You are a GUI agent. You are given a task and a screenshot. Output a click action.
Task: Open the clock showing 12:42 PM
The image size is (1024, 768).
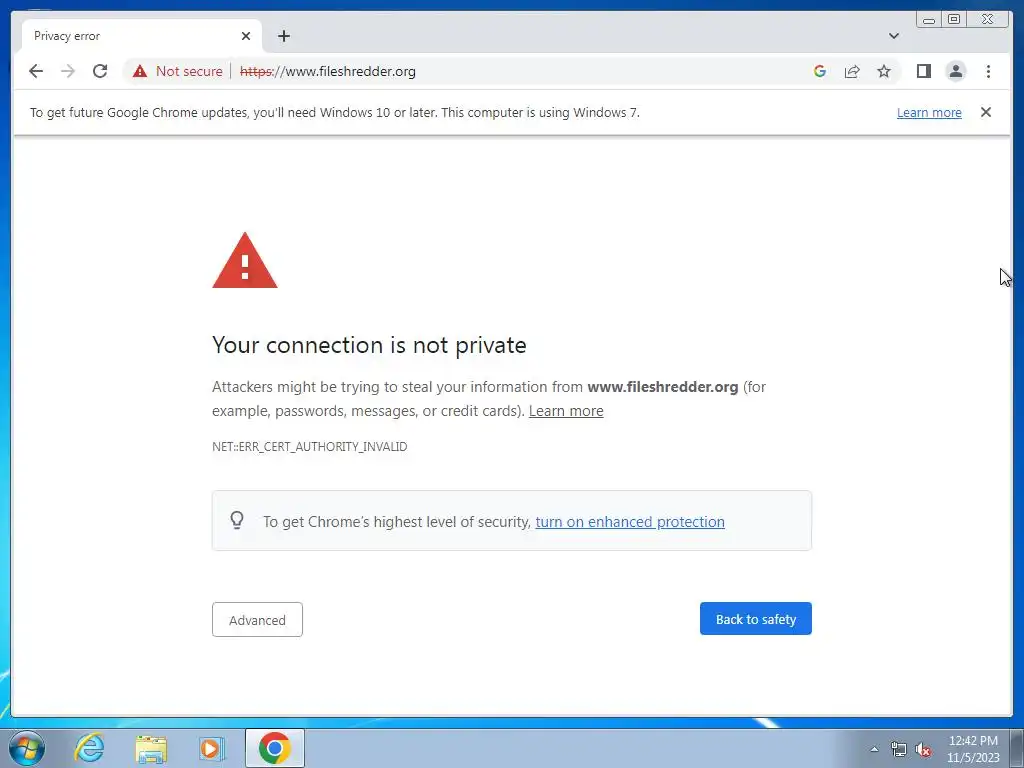point(973,749)
